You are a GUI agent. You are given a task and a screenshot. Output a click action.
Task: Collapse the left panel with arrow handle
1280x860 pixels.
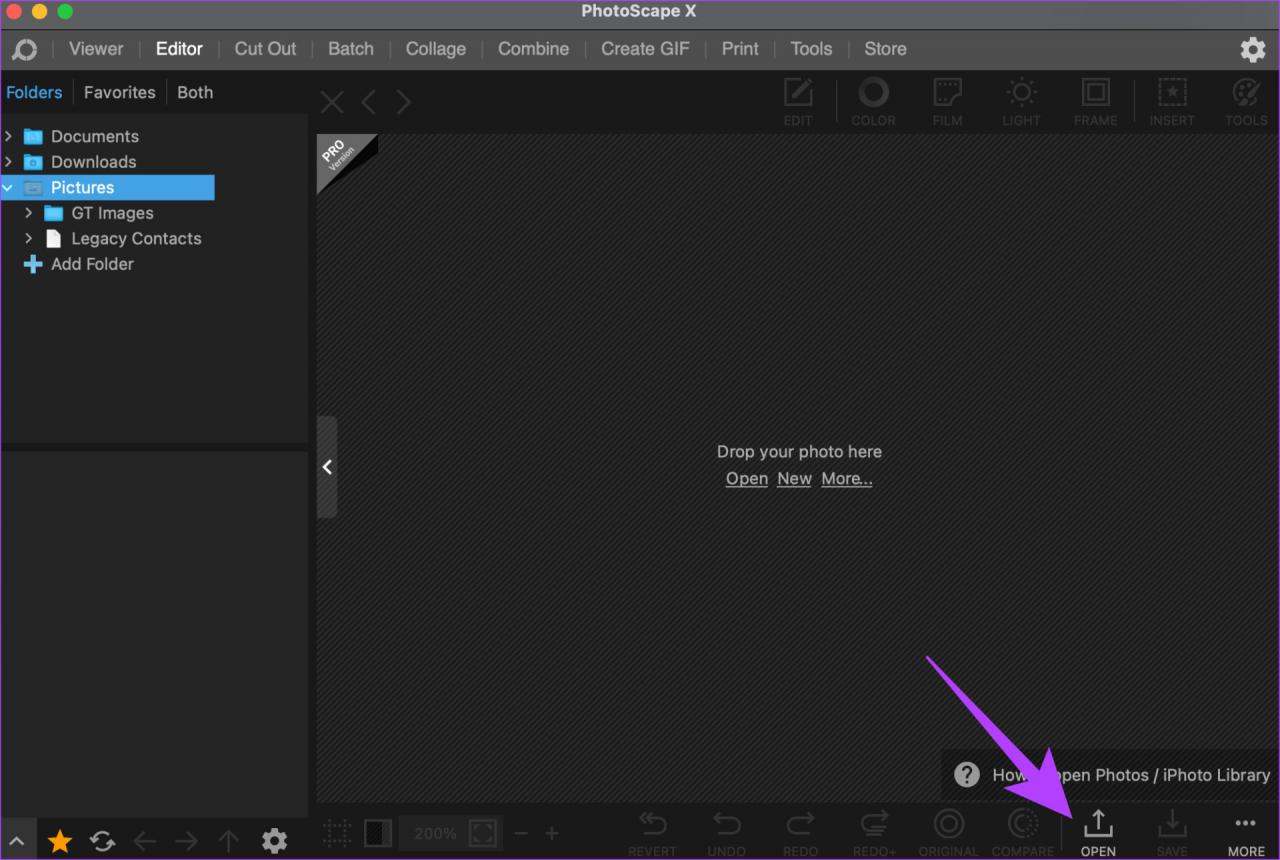point(327,467)
